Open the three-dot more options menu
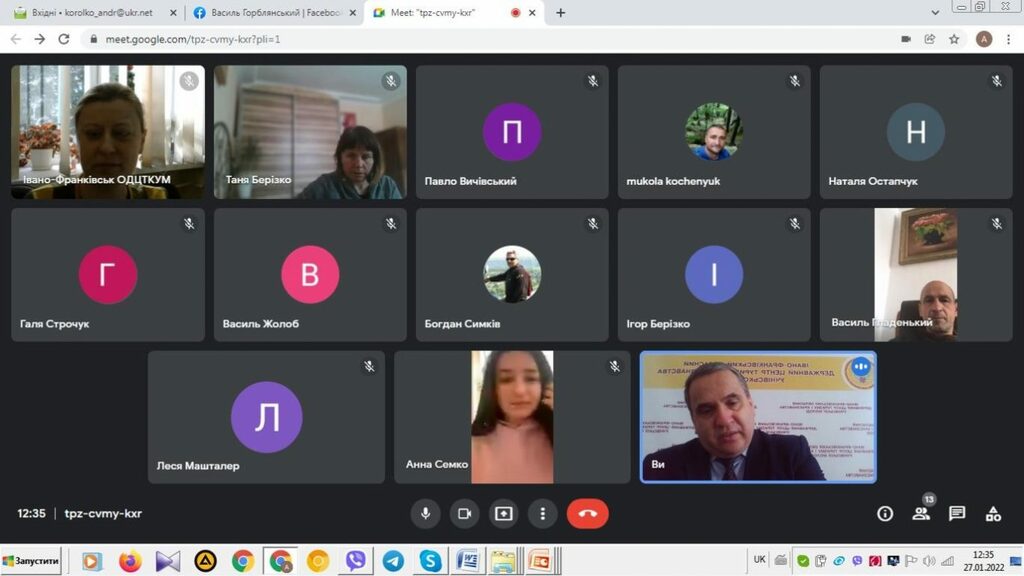This screenshot has height=576, width=1024. [x=542, y=513]
